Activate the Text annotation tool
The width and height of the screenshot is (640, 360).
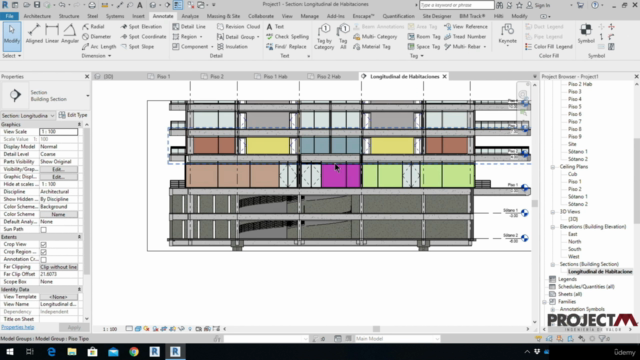pos(275,27)
